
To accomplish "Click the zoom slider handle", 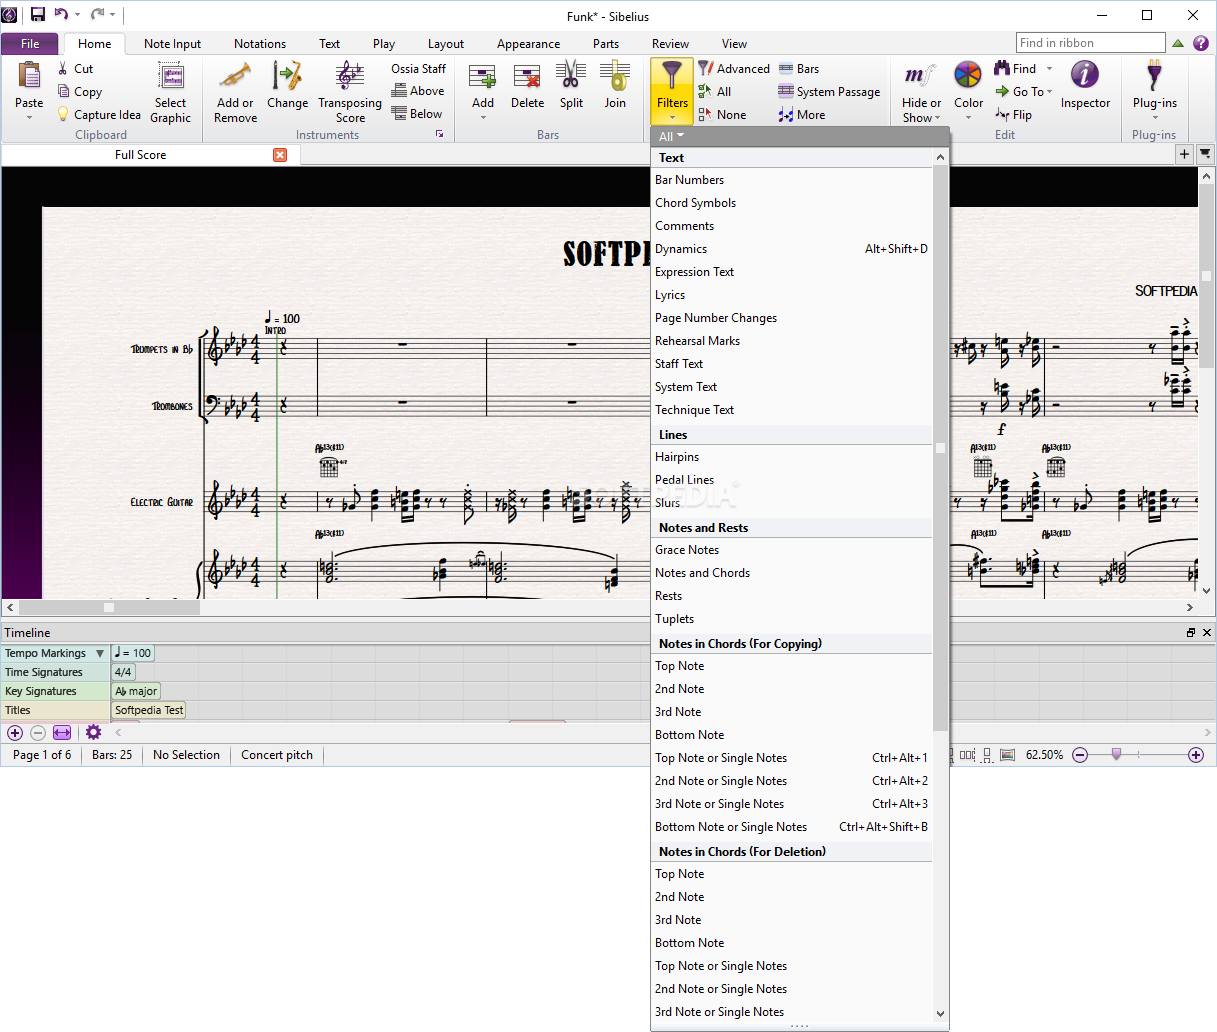I will (1117, 754).
